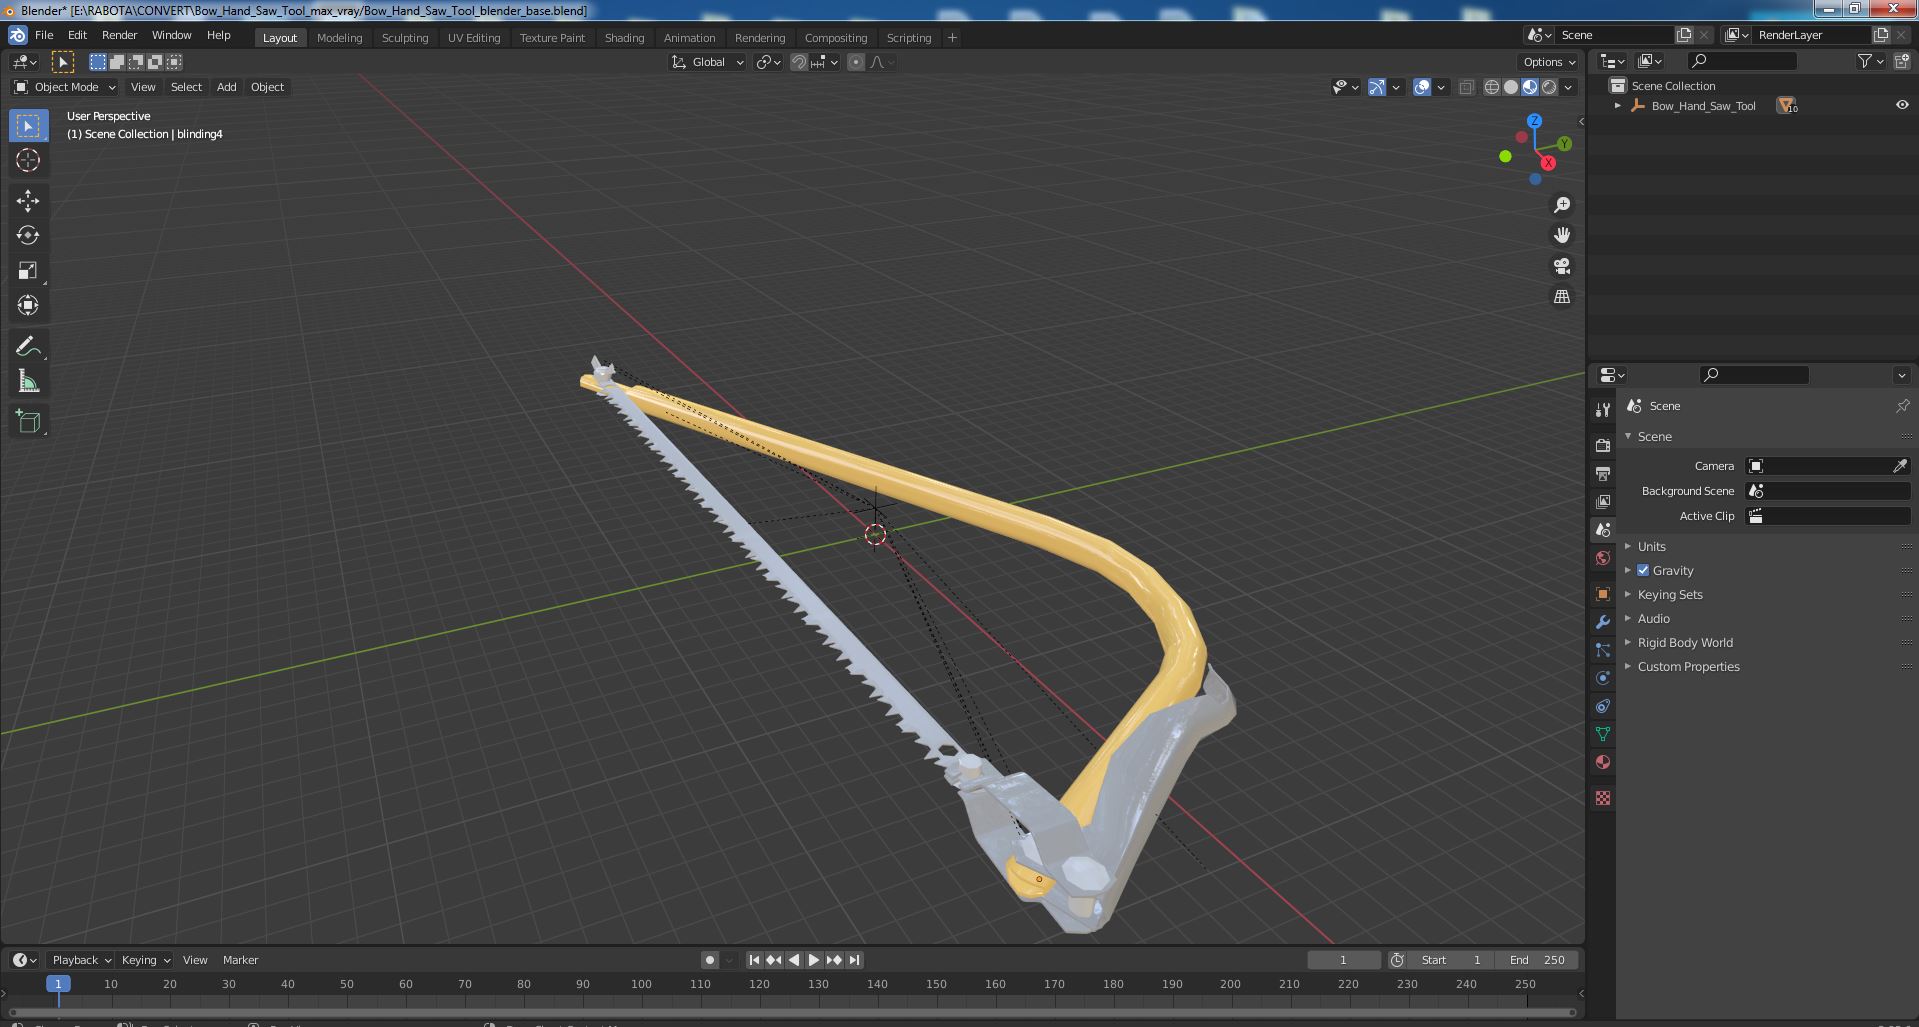The image size is (1919, 1027).
Task: Play the animation forward
Action: [x=814, y=960]
